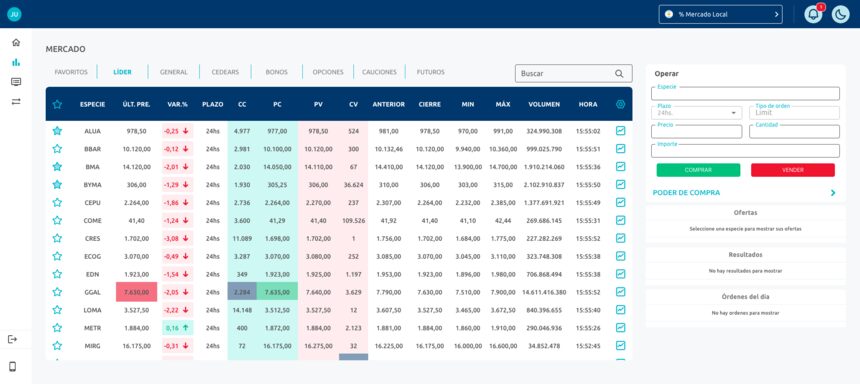860x384 pixels.
Task: Focus the Buscar search field
Action: coord(573,74)
